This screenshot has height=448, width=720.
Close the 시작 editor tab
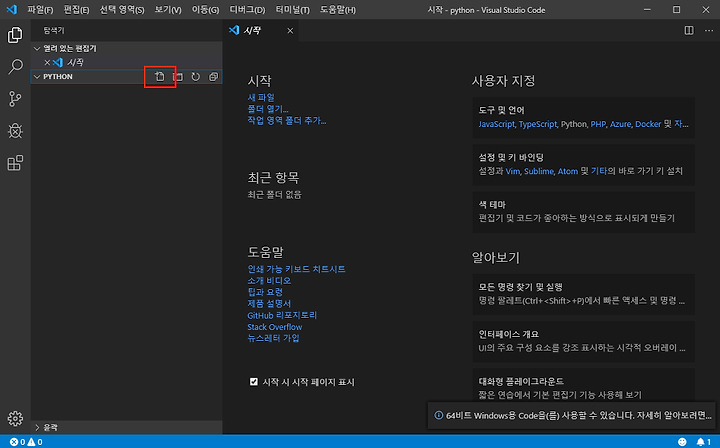click(x=290, y=31)
